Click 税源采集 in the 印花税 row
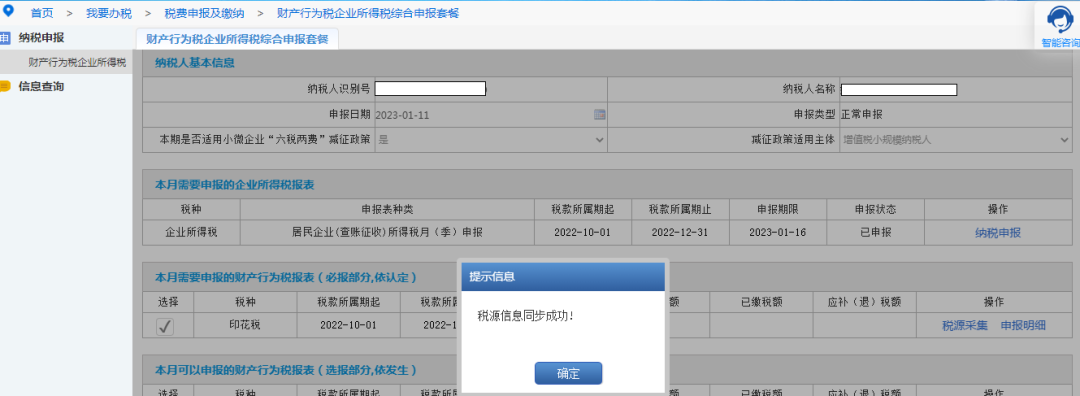 tap(964, 325)
